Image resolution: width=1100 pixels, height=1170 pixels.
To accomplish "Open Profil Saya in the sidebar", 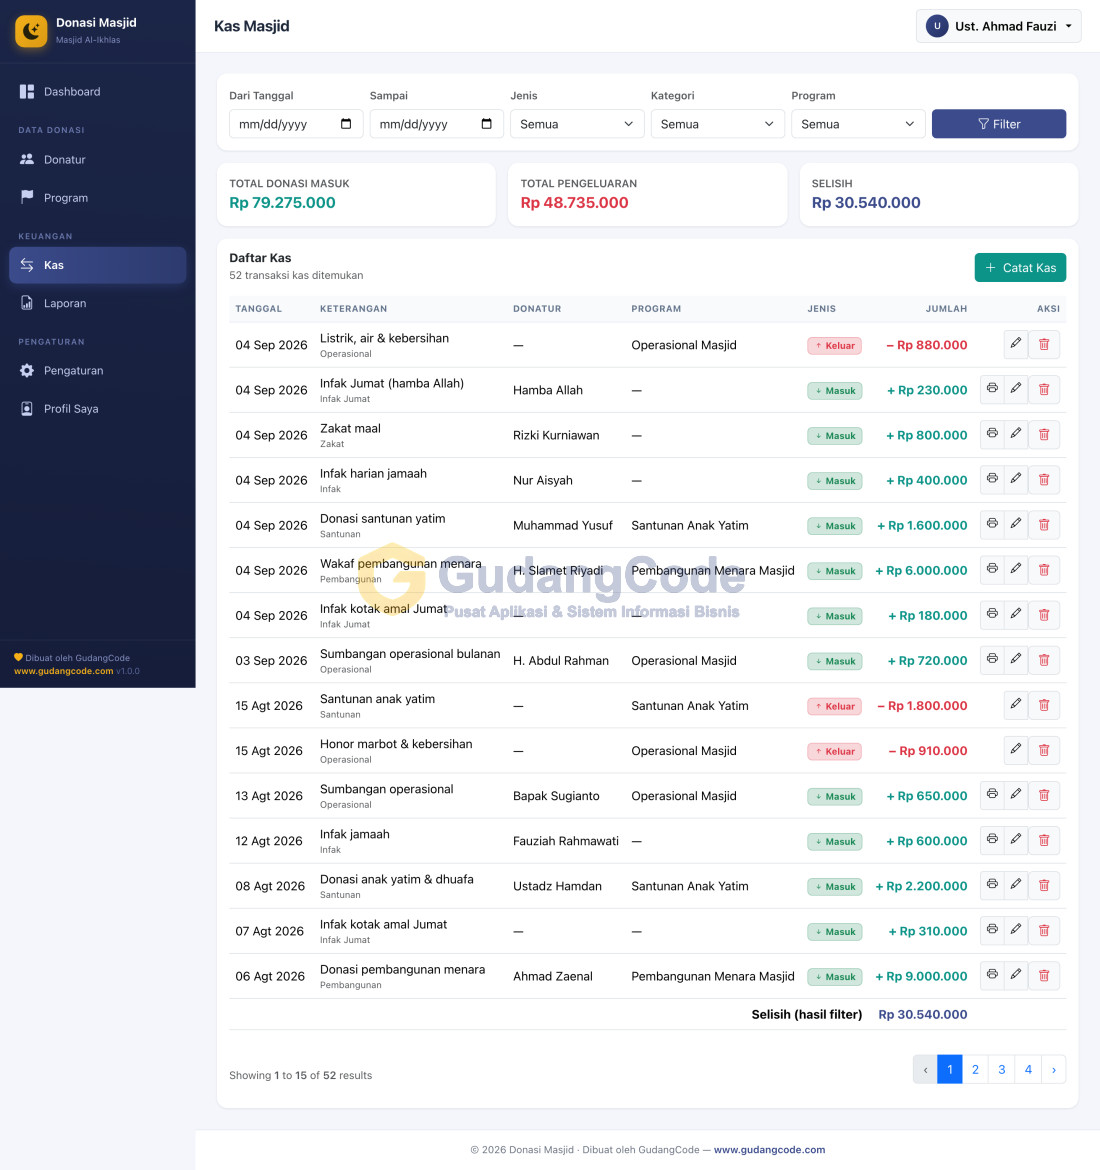I will click(x=98, y=409).
